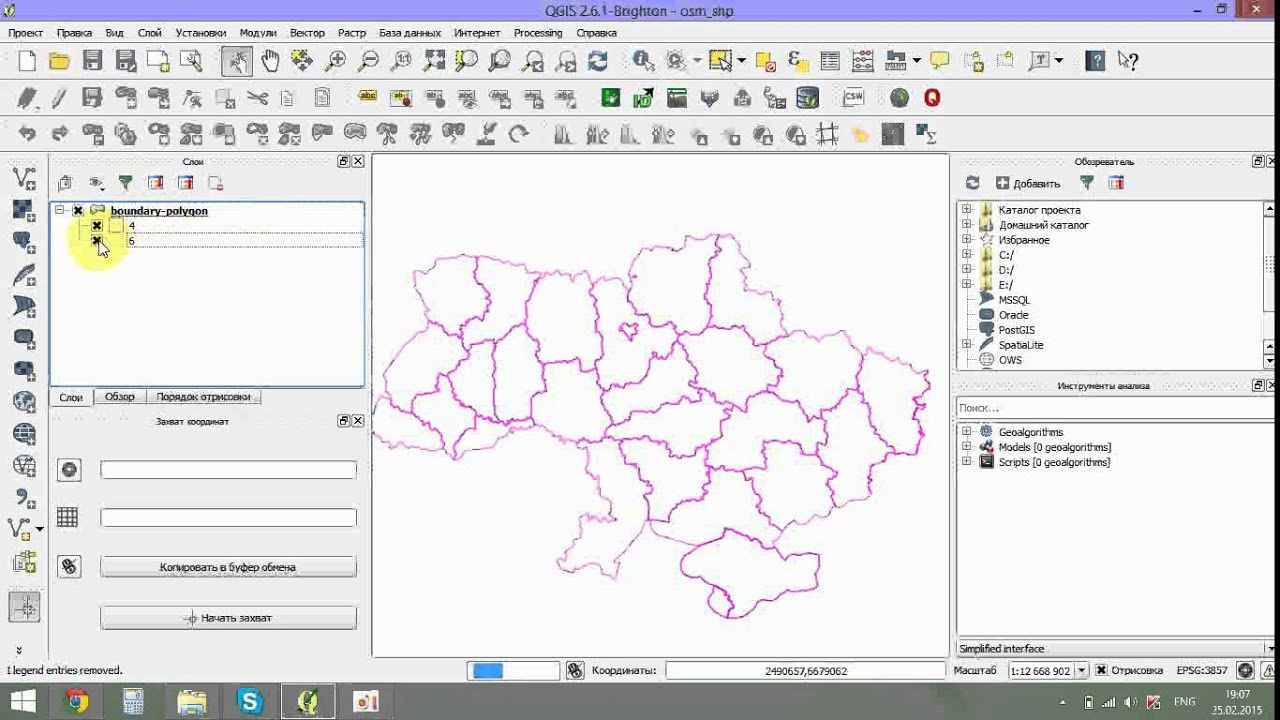
Task: Zoom to full extent of map
Action: click(434, 61)
